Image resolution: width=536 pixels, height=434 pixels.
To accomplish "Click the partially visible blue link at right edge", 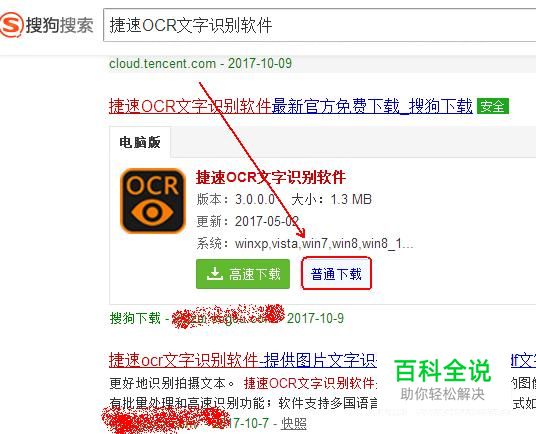I will [523, 361].
